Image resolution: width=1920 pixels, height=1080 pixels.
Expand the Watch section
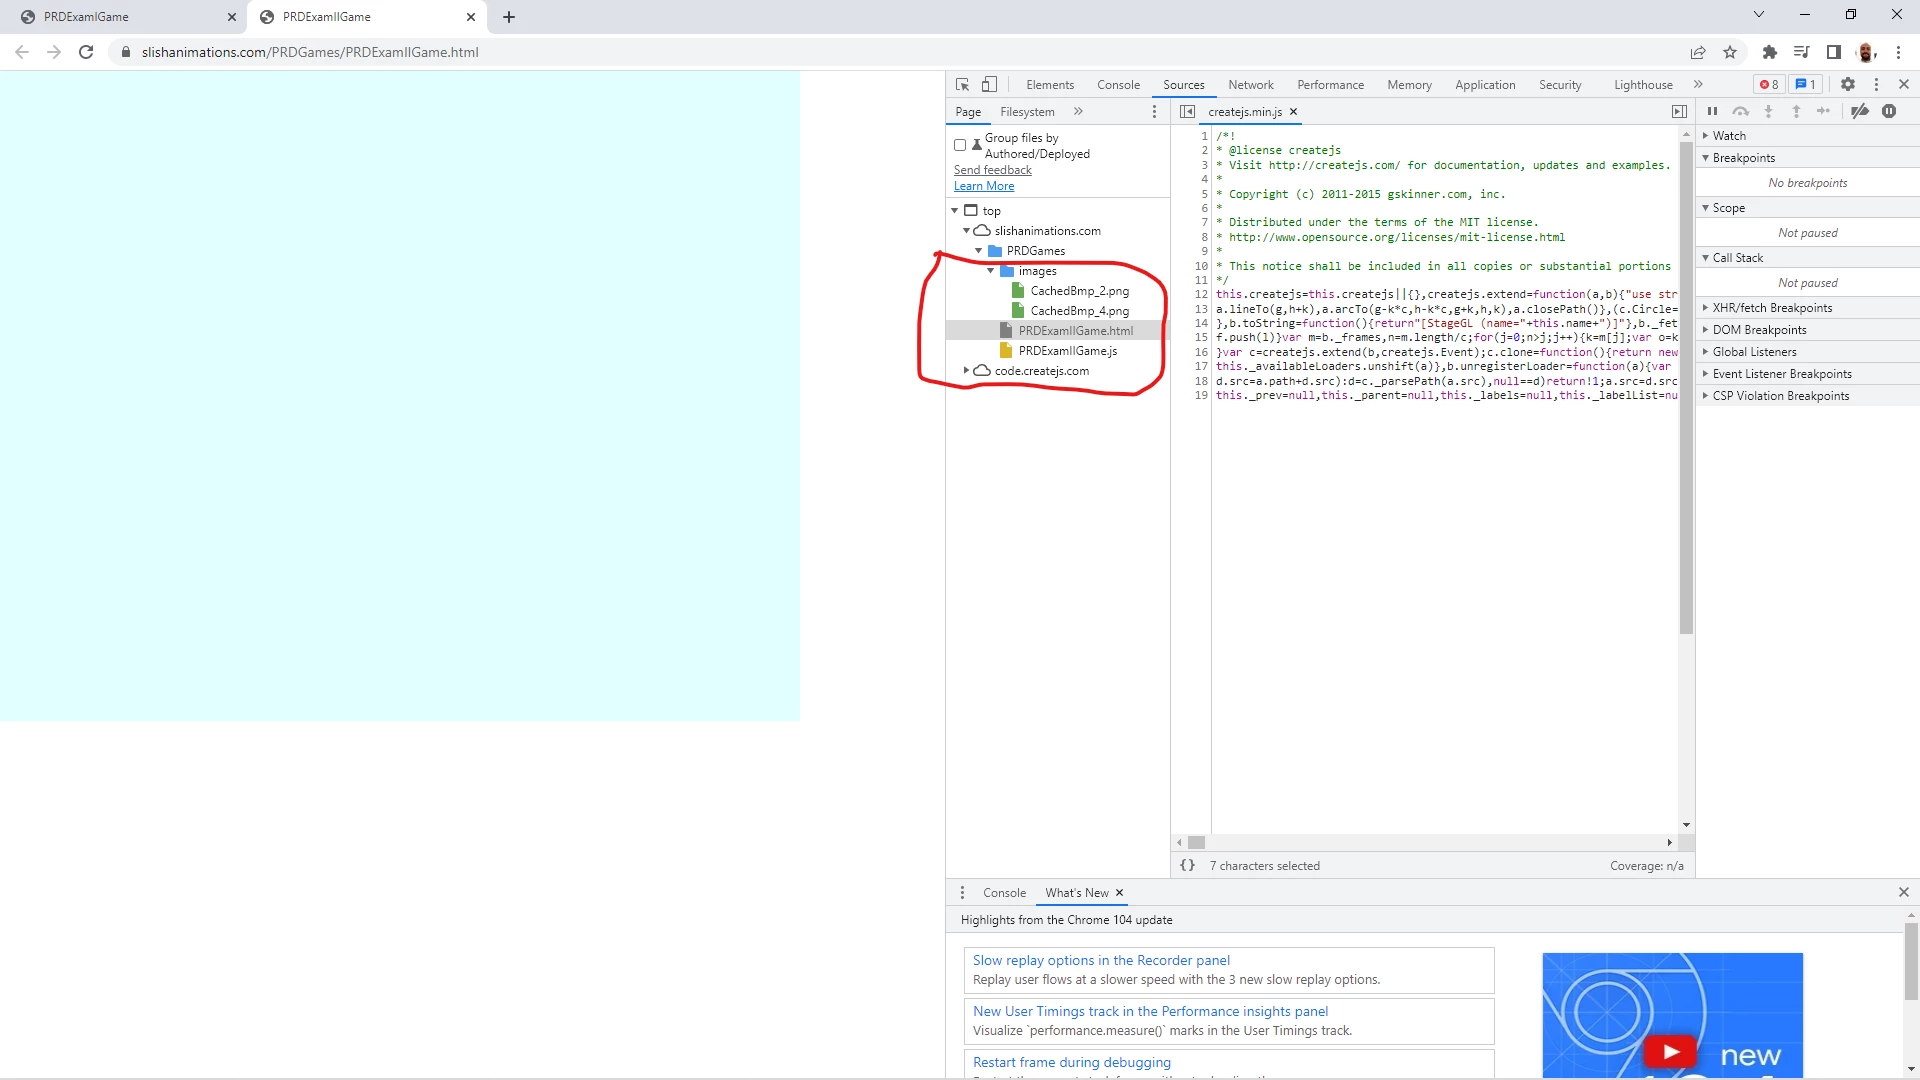pos(1729,136)
